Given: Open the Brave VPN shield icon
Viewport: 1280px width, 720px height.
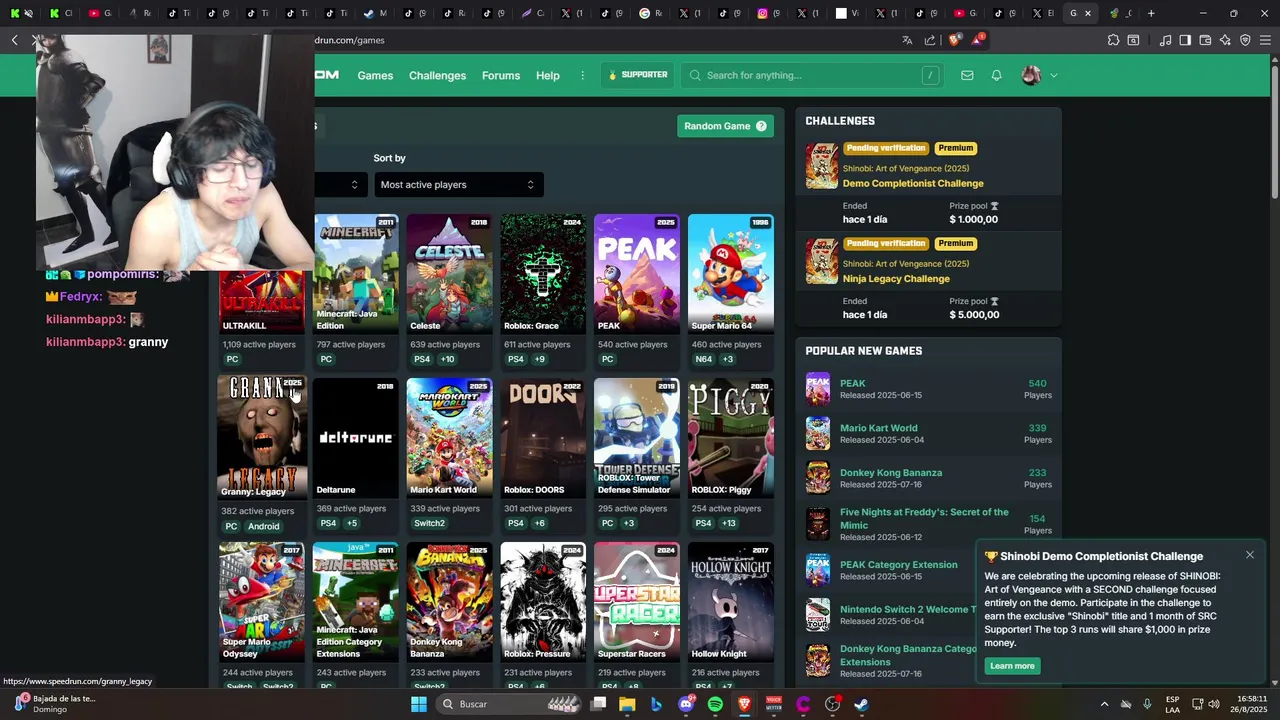Looking at the screenshot, I should [x=1245, y=40].
